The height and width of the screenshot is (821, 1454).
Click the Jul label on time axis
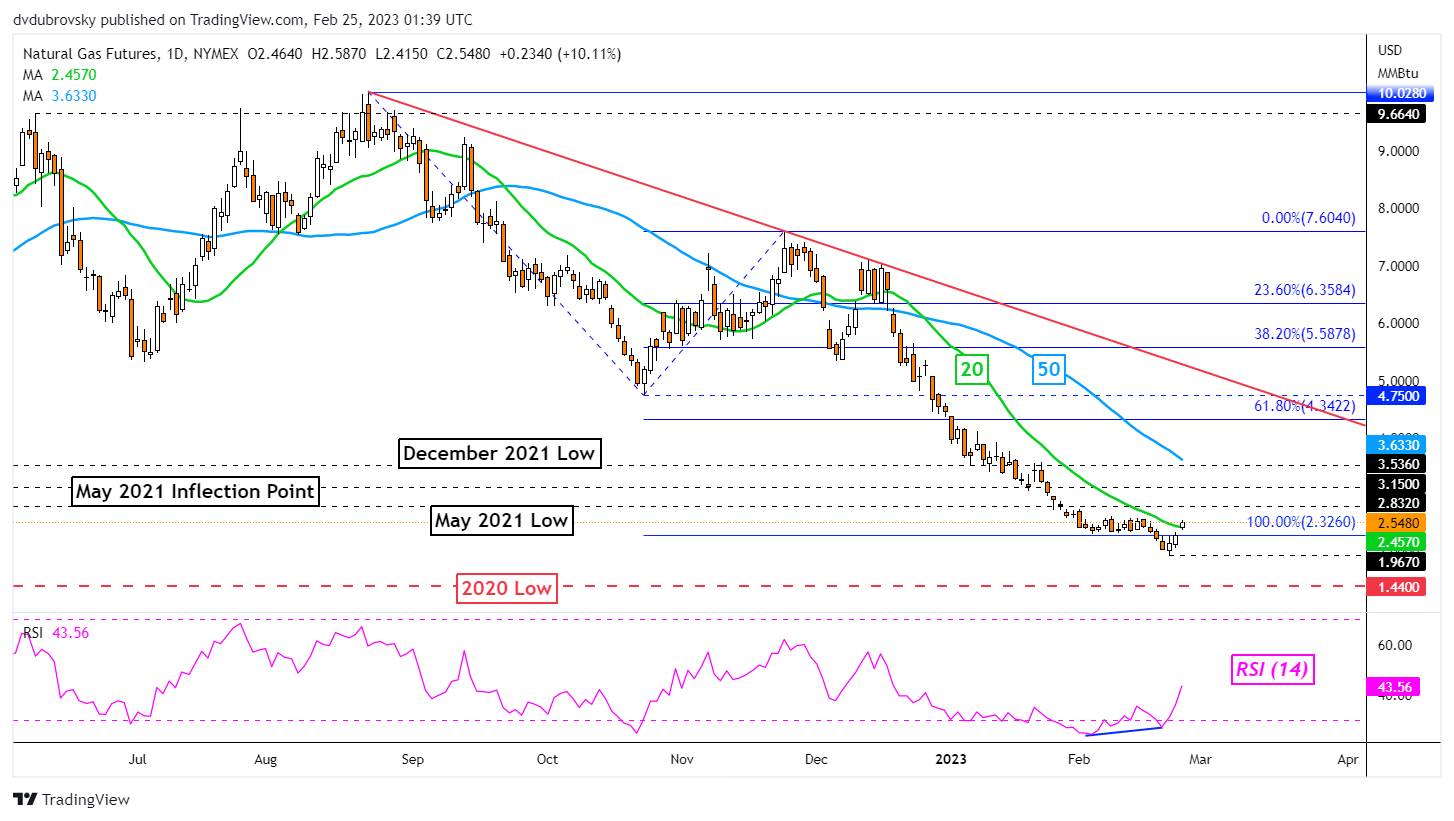[138, 761]
